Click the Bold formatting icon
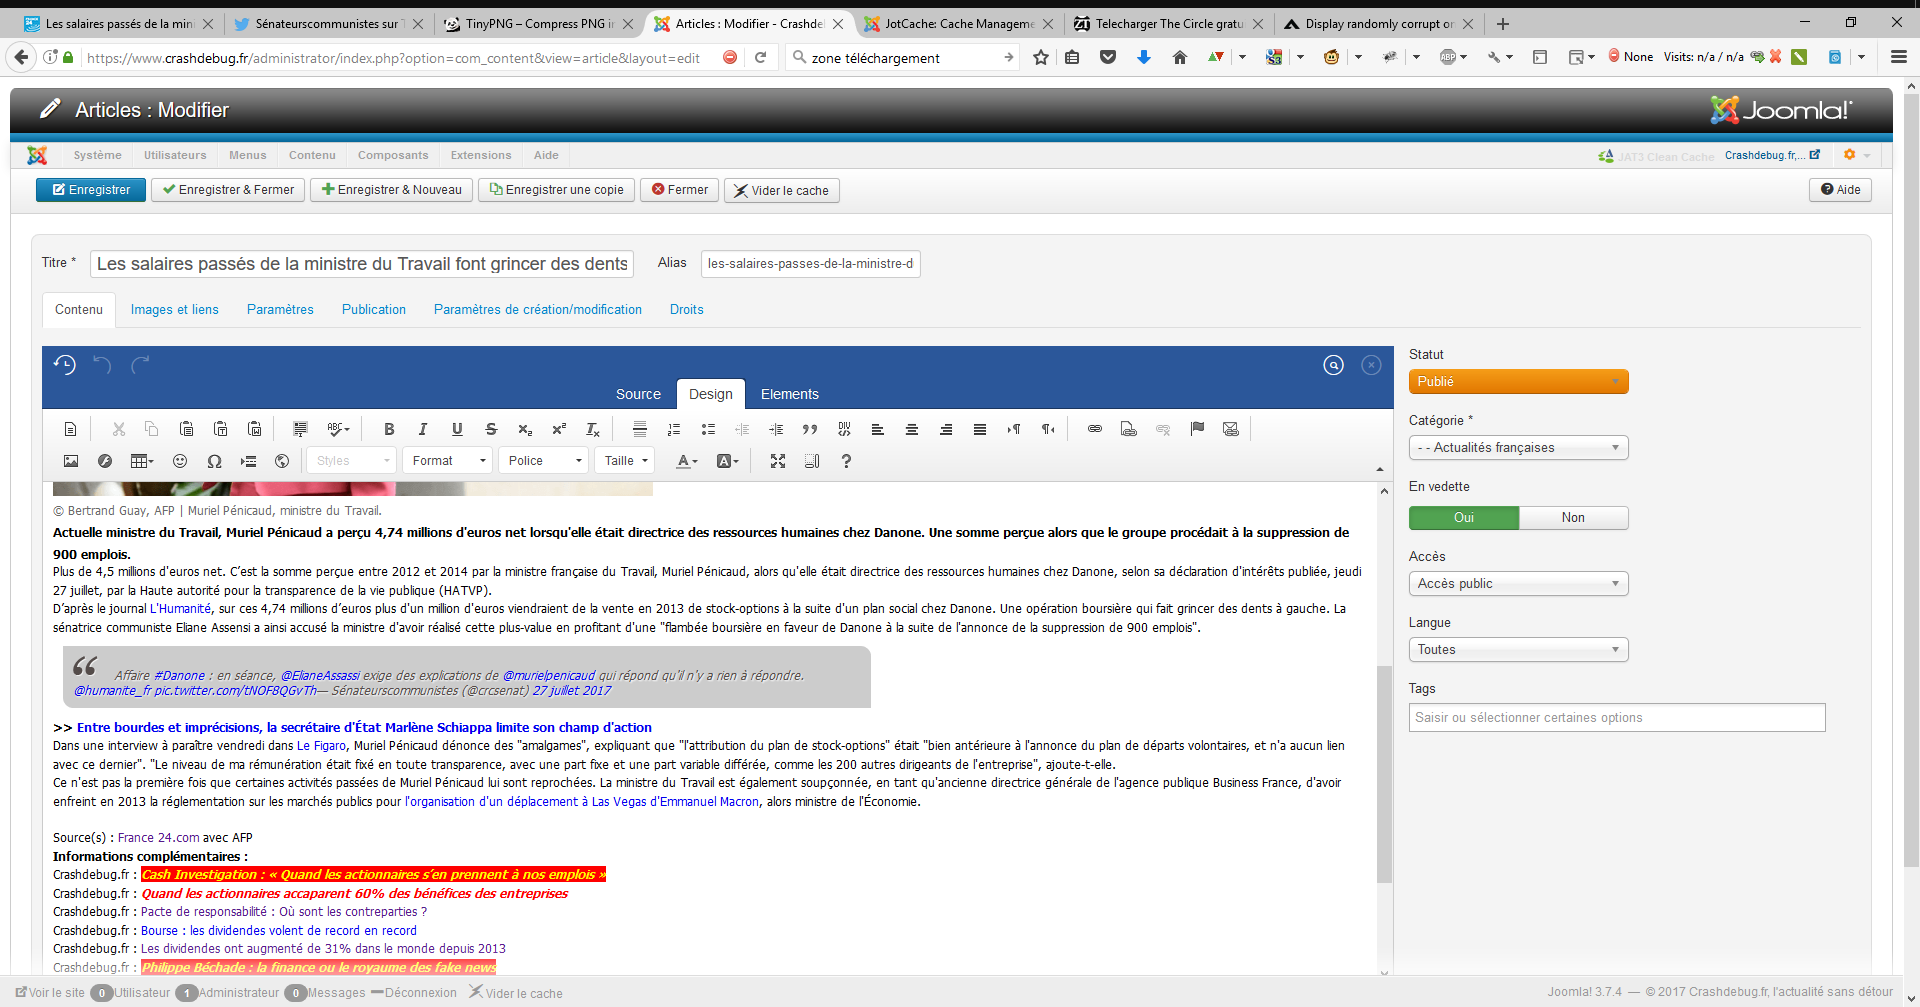The height and width of the screenshot is (1007, 1920). tap(389, 429)
